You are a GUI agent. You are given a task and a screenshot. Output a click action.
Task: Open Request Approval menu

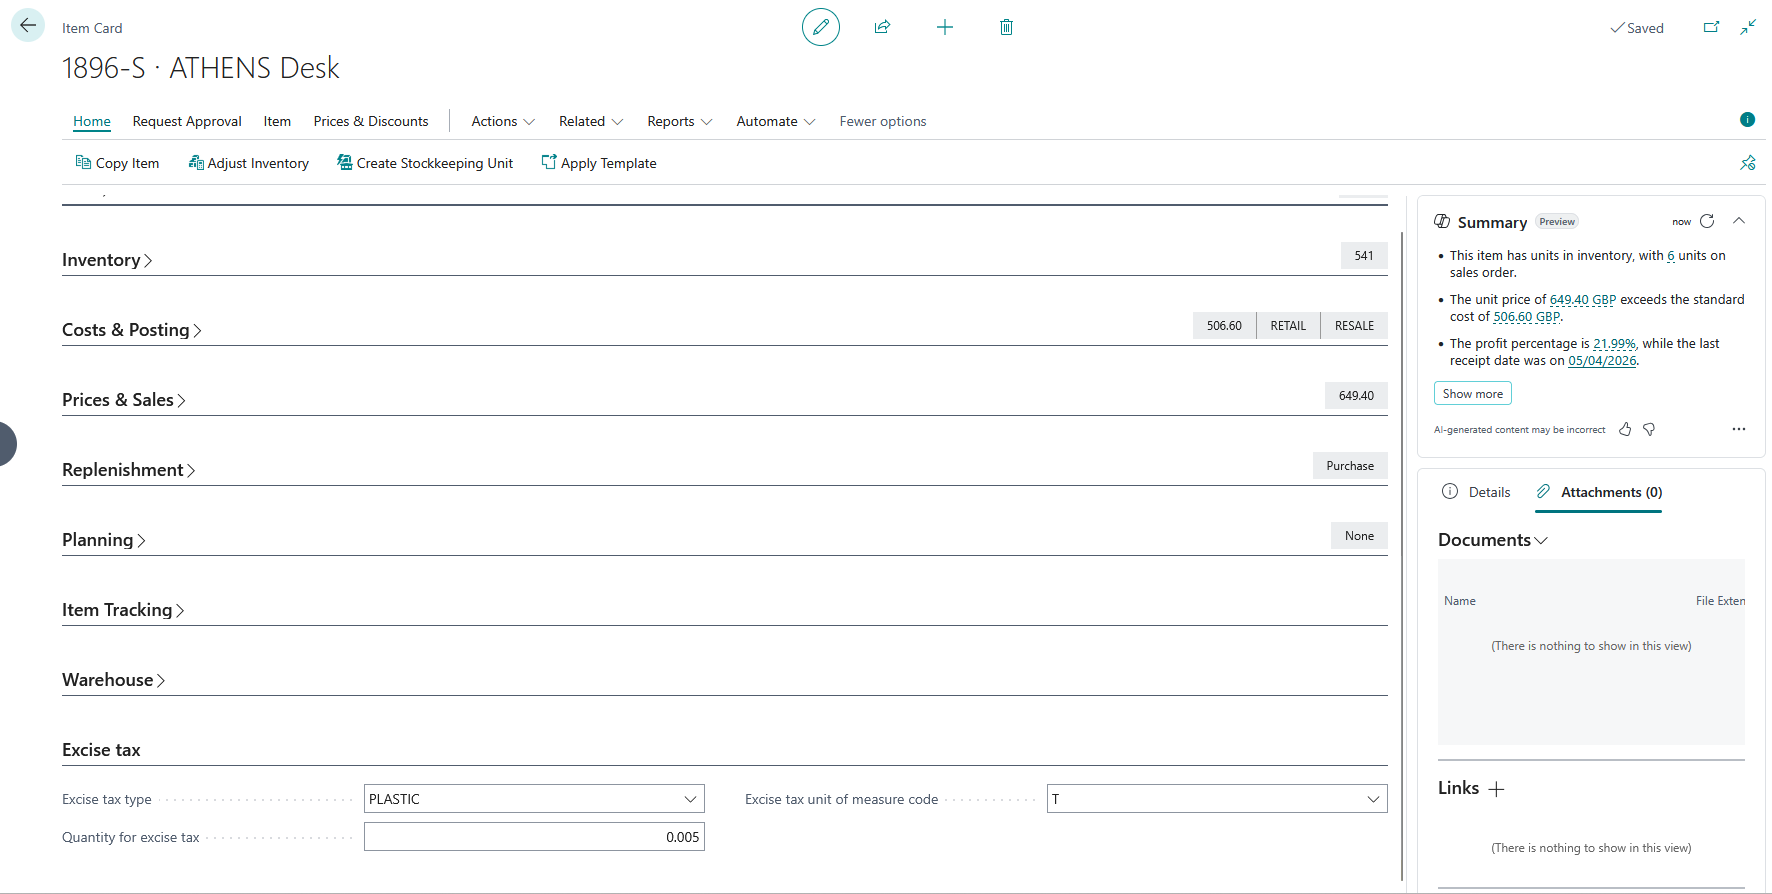pyautogui.click(x=187, y=121)
